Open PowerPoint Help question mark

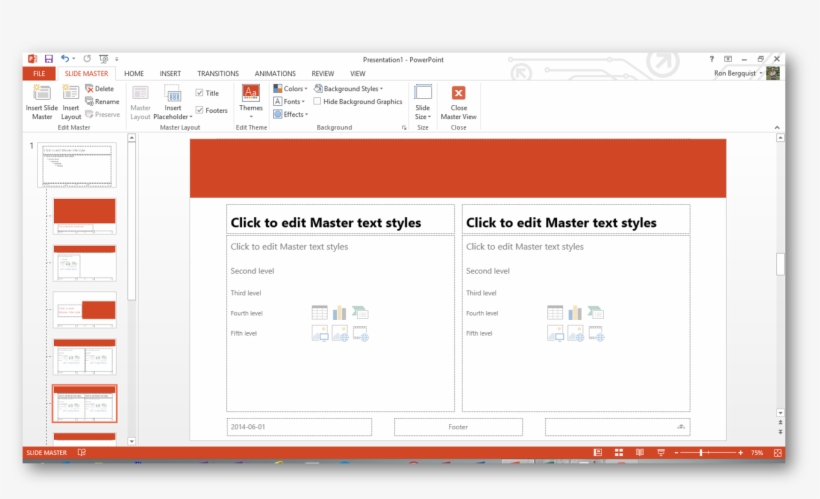coord(711,59)
